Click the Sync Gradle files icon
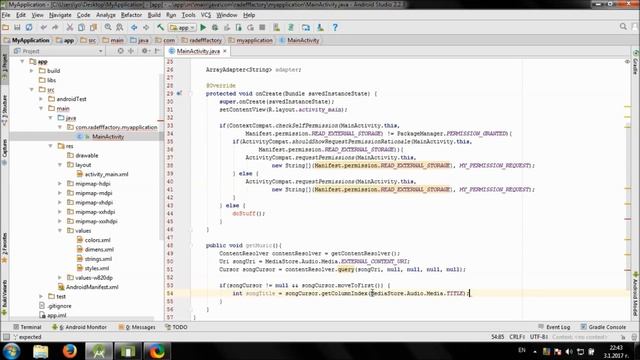 pos(291,27)
